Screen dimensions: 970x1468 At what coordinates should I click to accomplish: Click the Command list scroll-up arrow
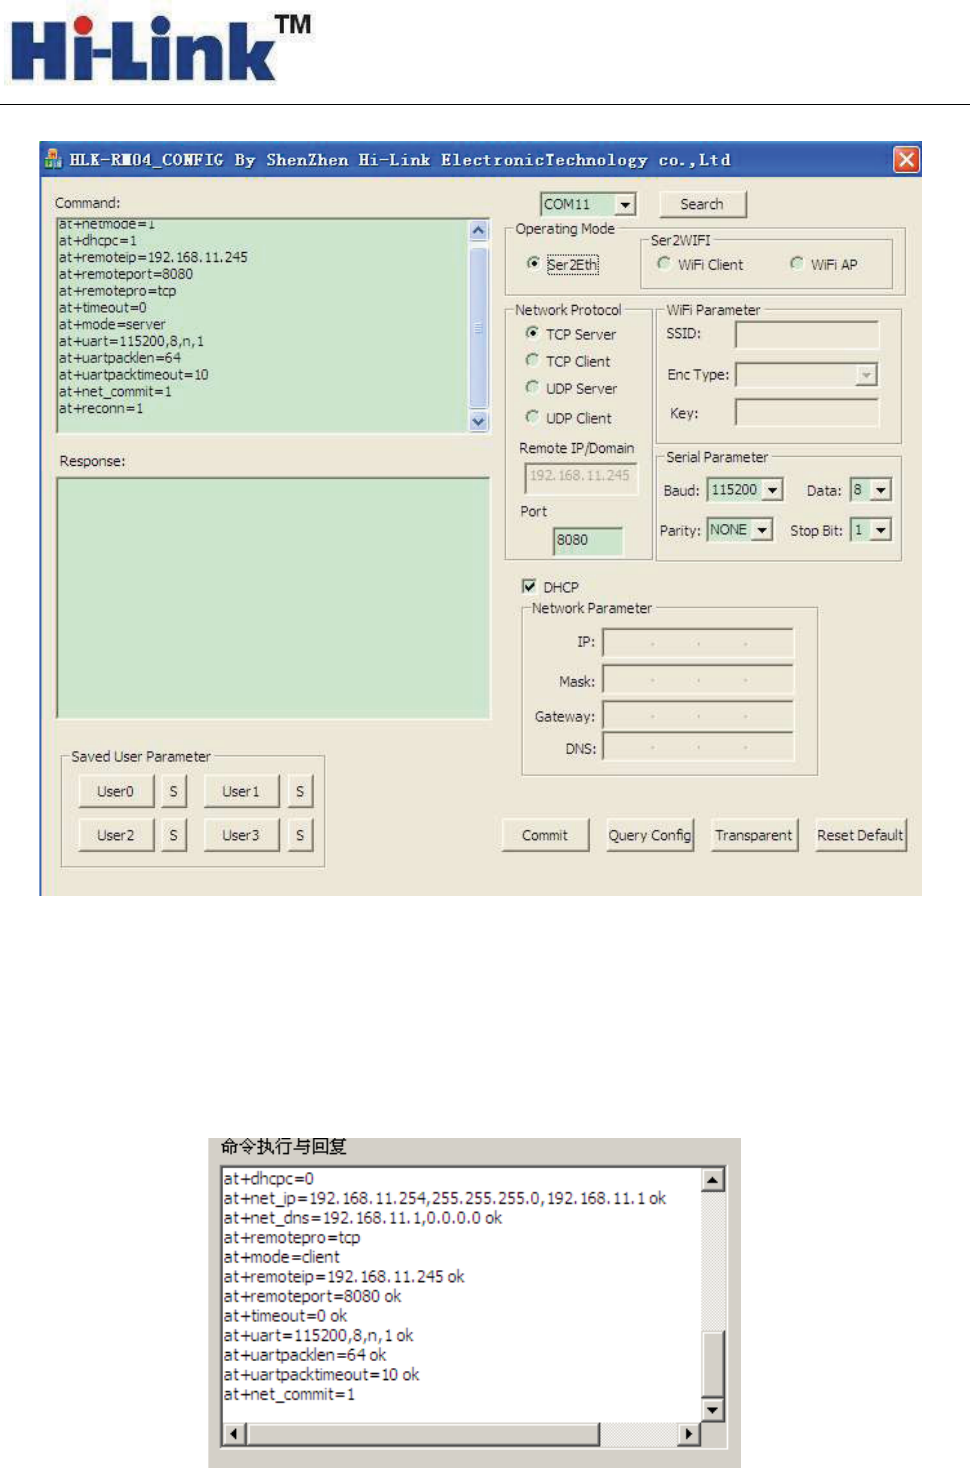(478, 230)
